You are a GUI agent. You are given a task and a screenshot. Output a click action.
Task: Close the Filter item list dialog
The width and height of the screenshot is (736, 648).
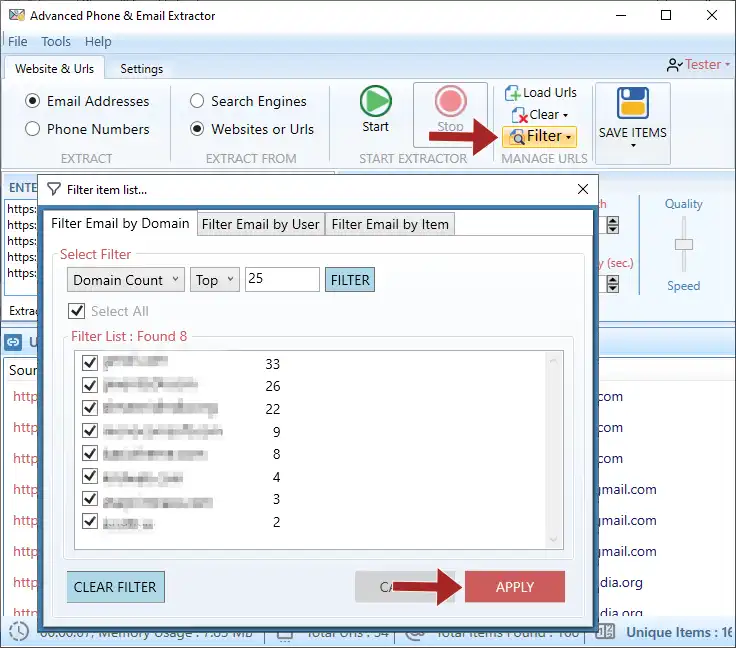pyautogui.click(x=583, y=189)
